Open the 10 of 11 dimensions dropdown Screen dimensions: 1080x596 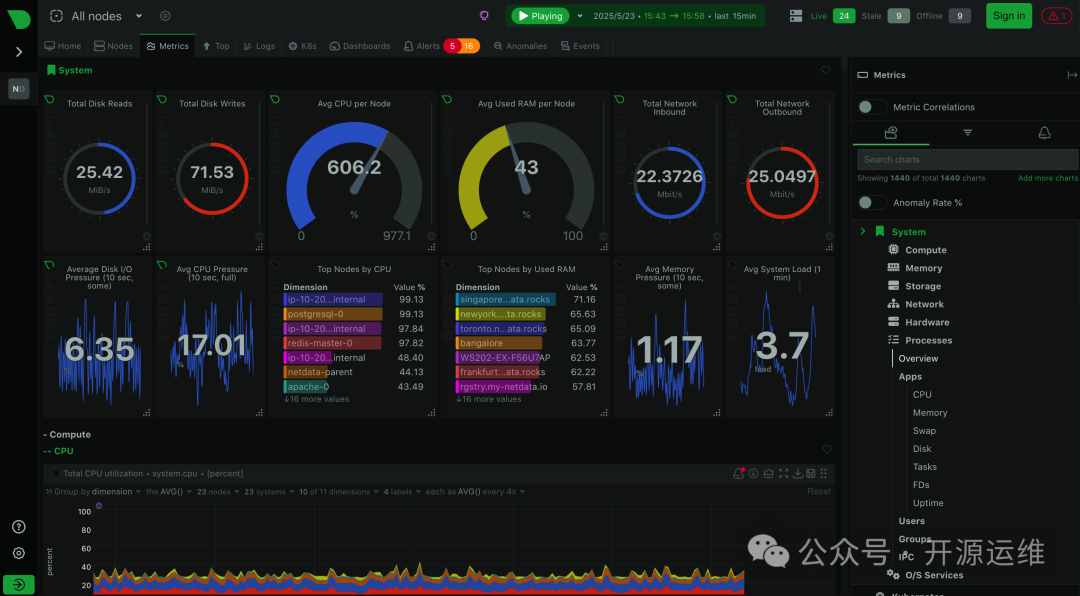[338, 492]
